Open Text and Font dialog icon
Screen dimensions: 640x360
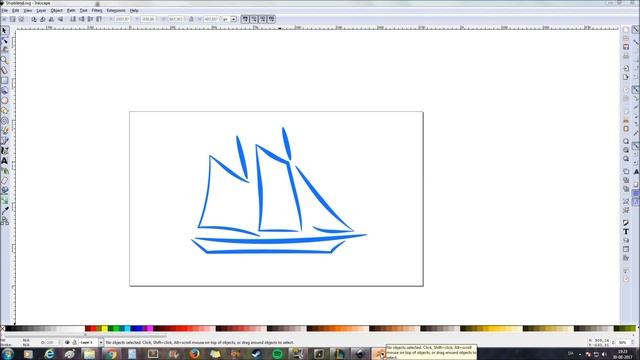[626, 231]
